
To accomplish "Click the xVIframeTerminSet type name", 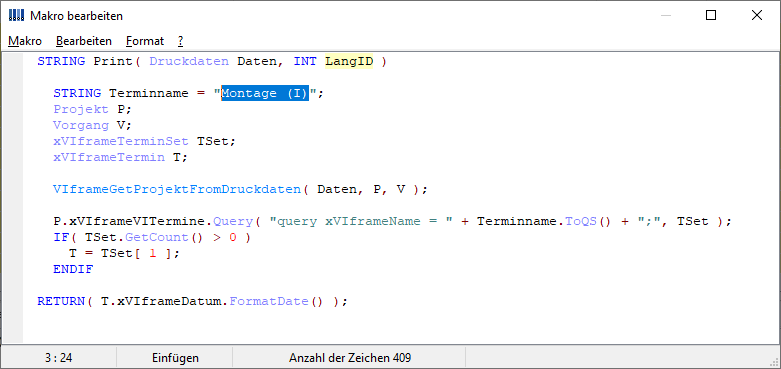I will coord(121,141).
